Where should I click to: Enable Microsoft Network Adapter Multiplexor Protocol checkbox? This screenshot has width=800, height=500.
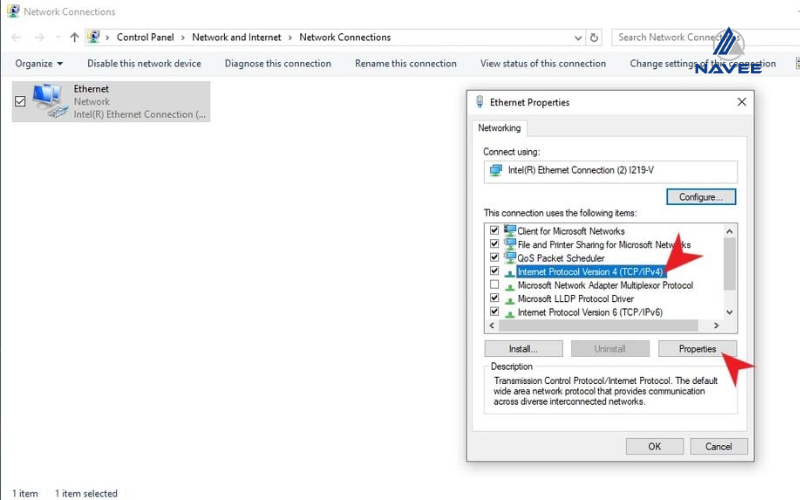tap(494, 285)
